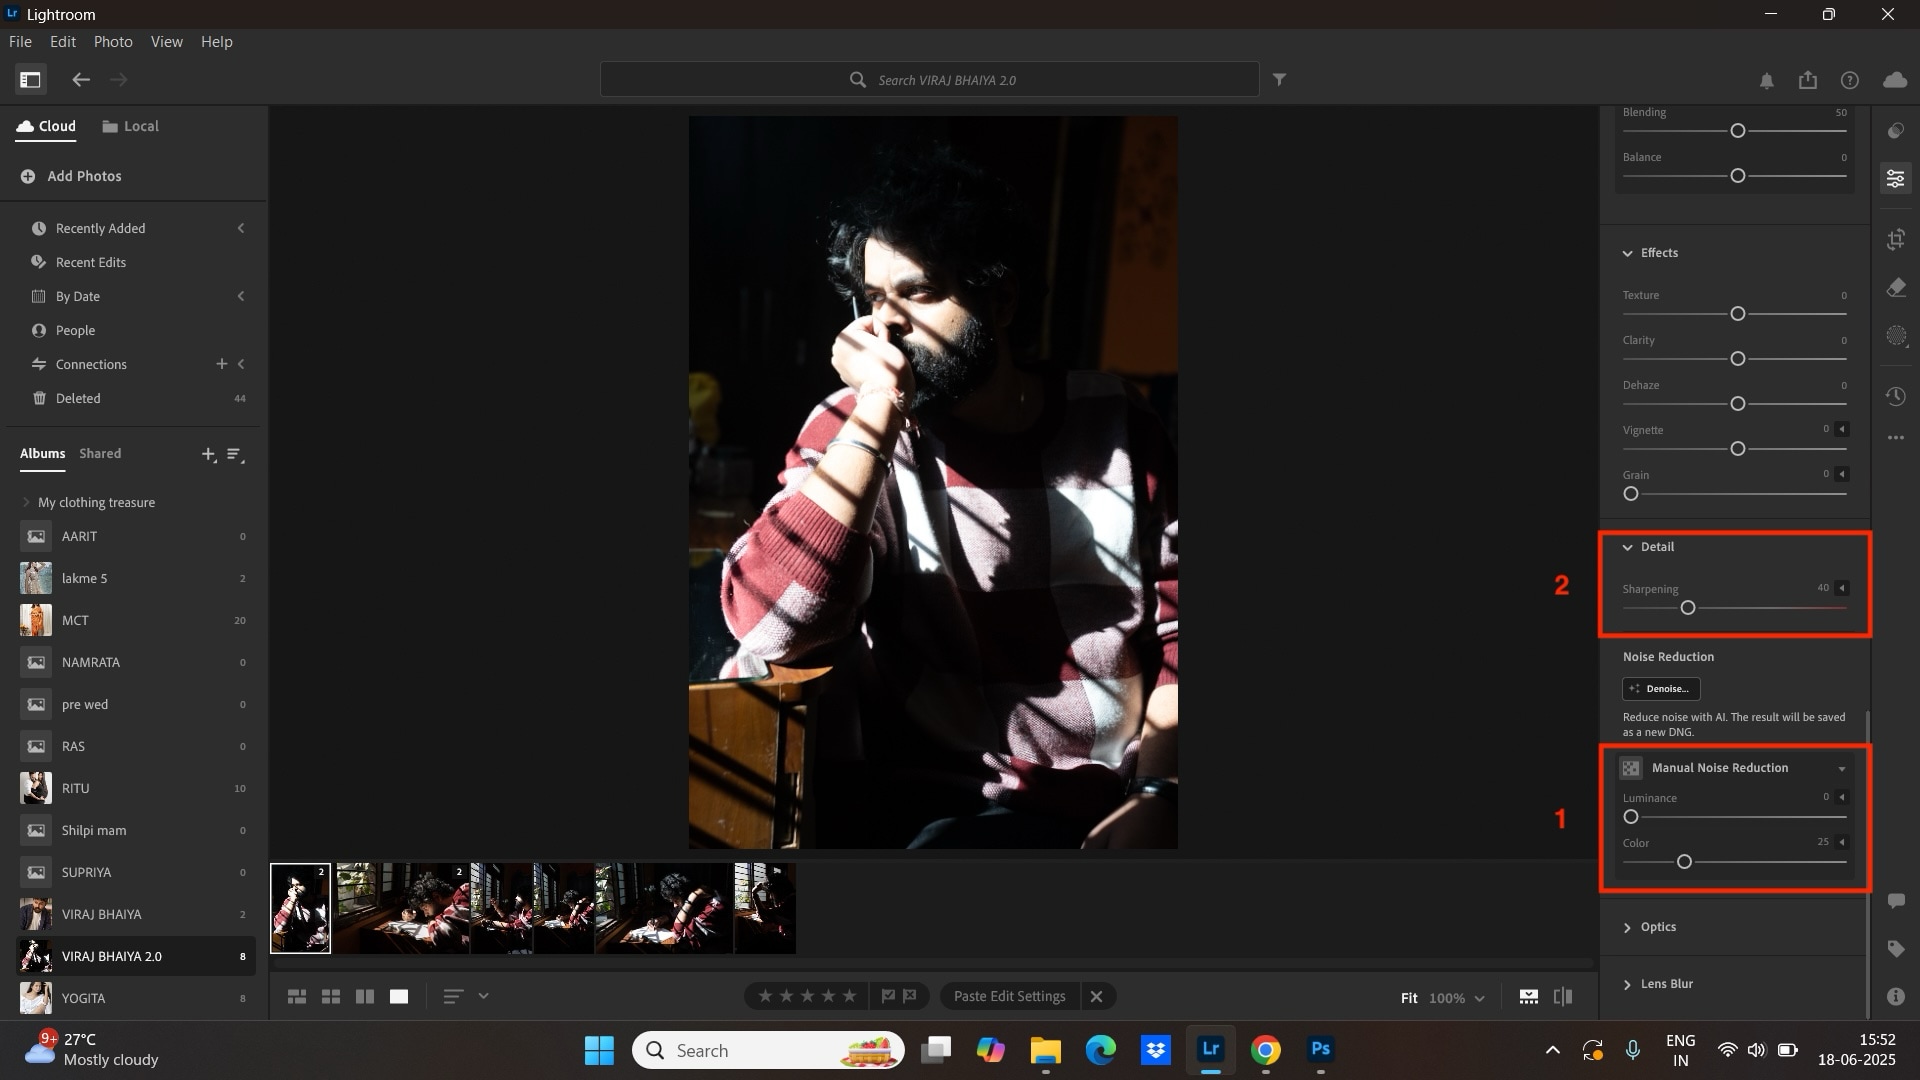
Task: Click the Clarity slider handle
Action: 1738,359
